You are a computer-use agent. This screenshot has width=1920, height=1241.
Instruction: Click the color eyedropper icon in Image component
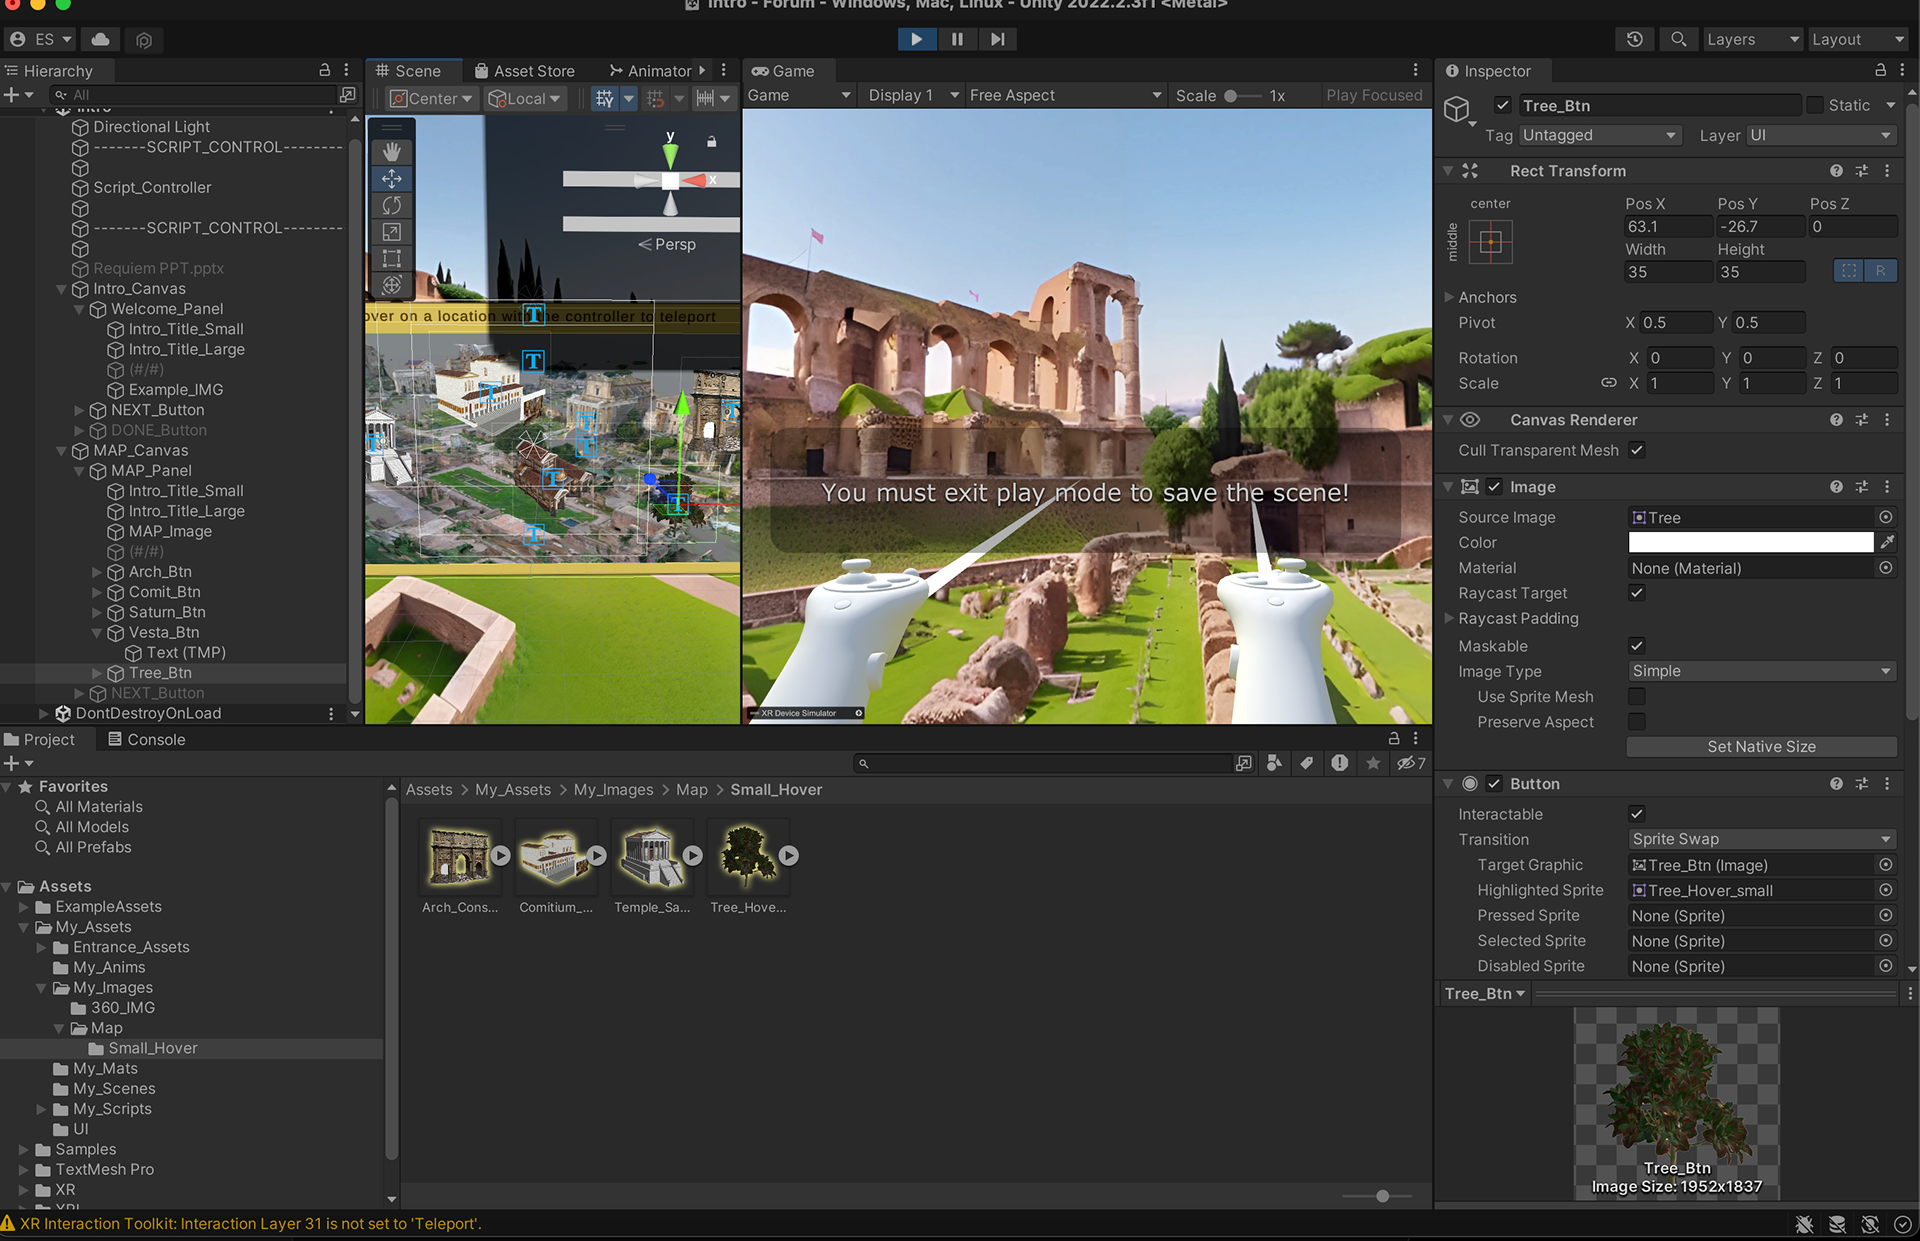point(1887,542)
